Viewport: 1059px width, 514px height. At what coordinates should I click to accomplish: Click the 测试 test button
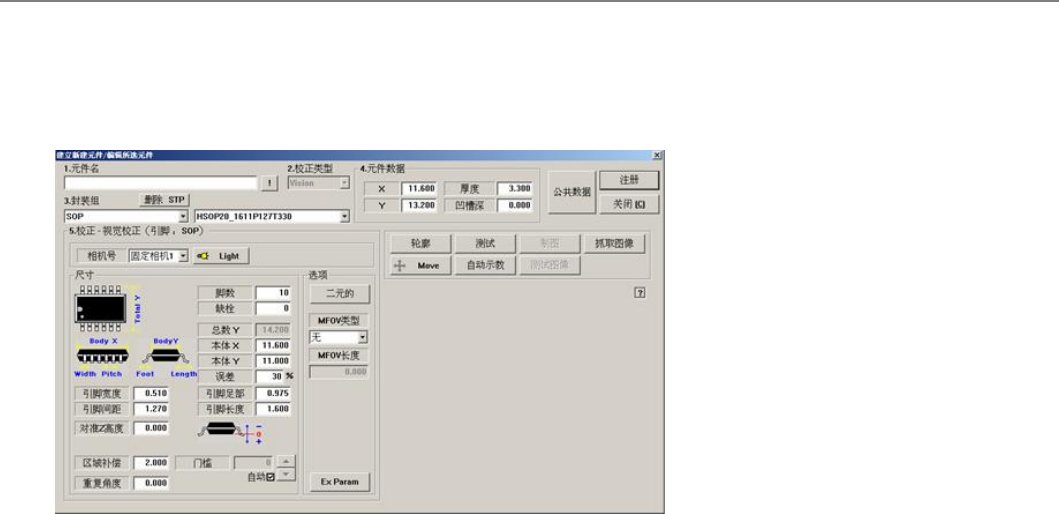(485, 244)
